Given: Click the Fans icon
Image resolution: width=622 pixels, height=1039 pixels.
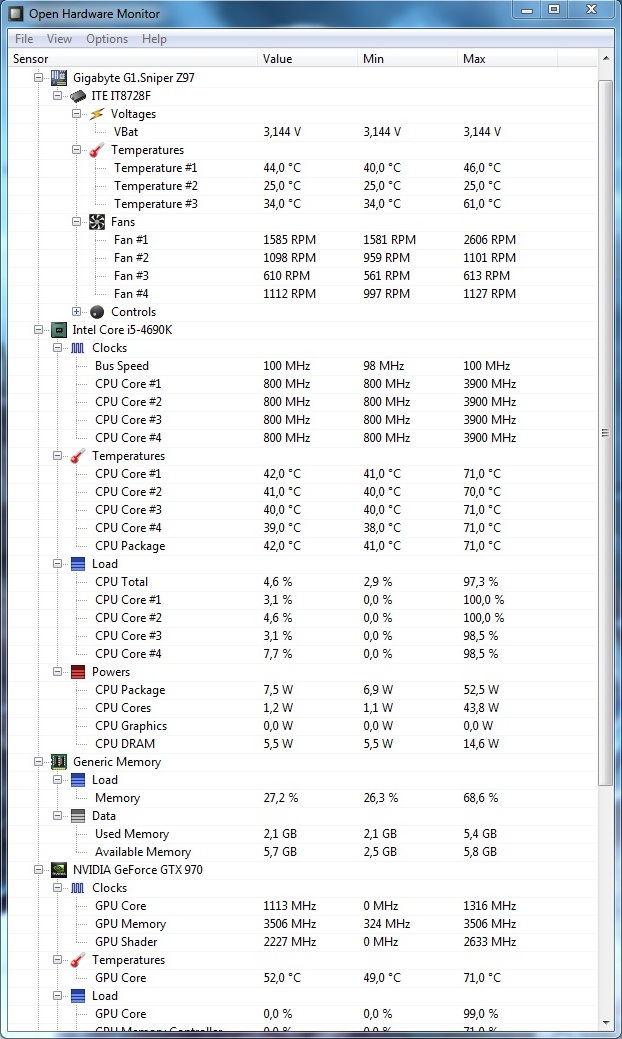Looking at the screenshot, I should tap(97, 222).
